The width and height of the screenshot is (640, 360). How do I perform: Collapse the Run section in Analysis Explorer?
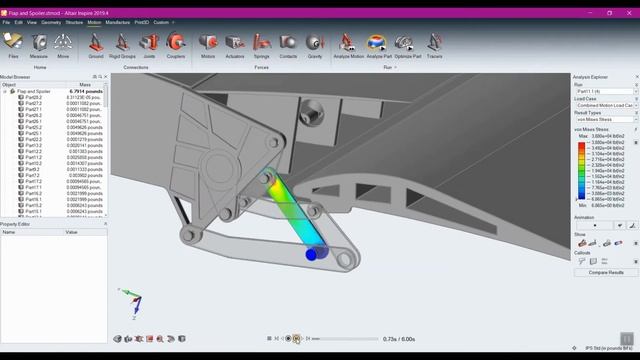point(636,85)
